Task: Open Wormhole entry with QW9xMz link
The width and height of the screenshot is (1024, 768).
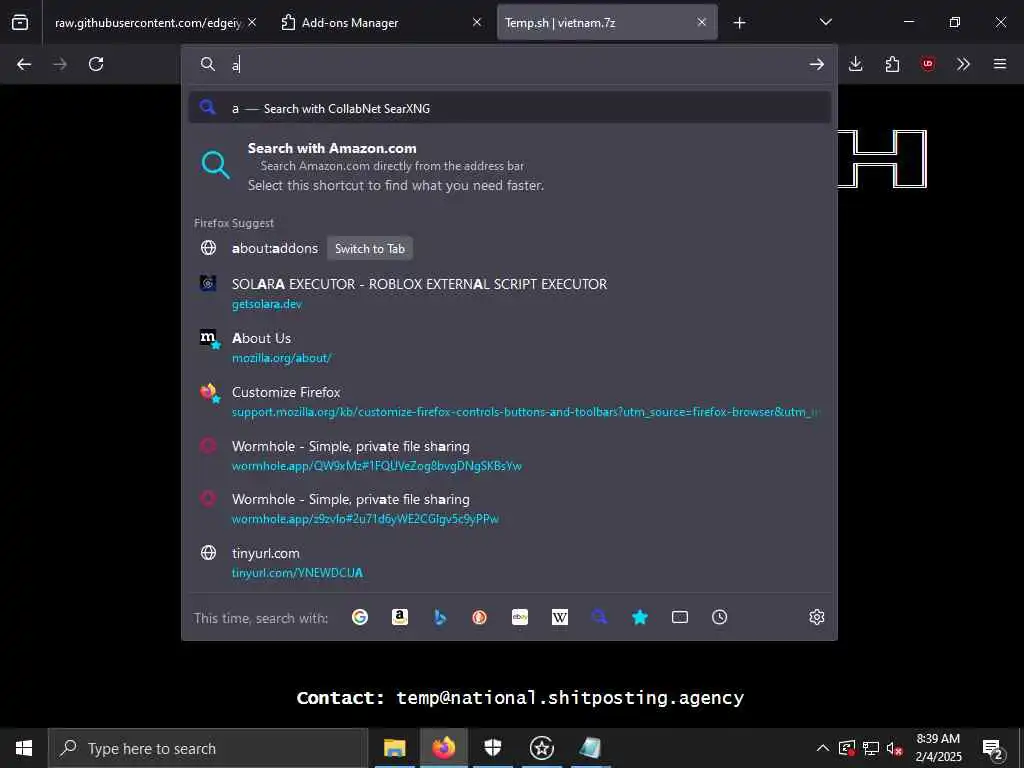Action: [x=509, y=455]
